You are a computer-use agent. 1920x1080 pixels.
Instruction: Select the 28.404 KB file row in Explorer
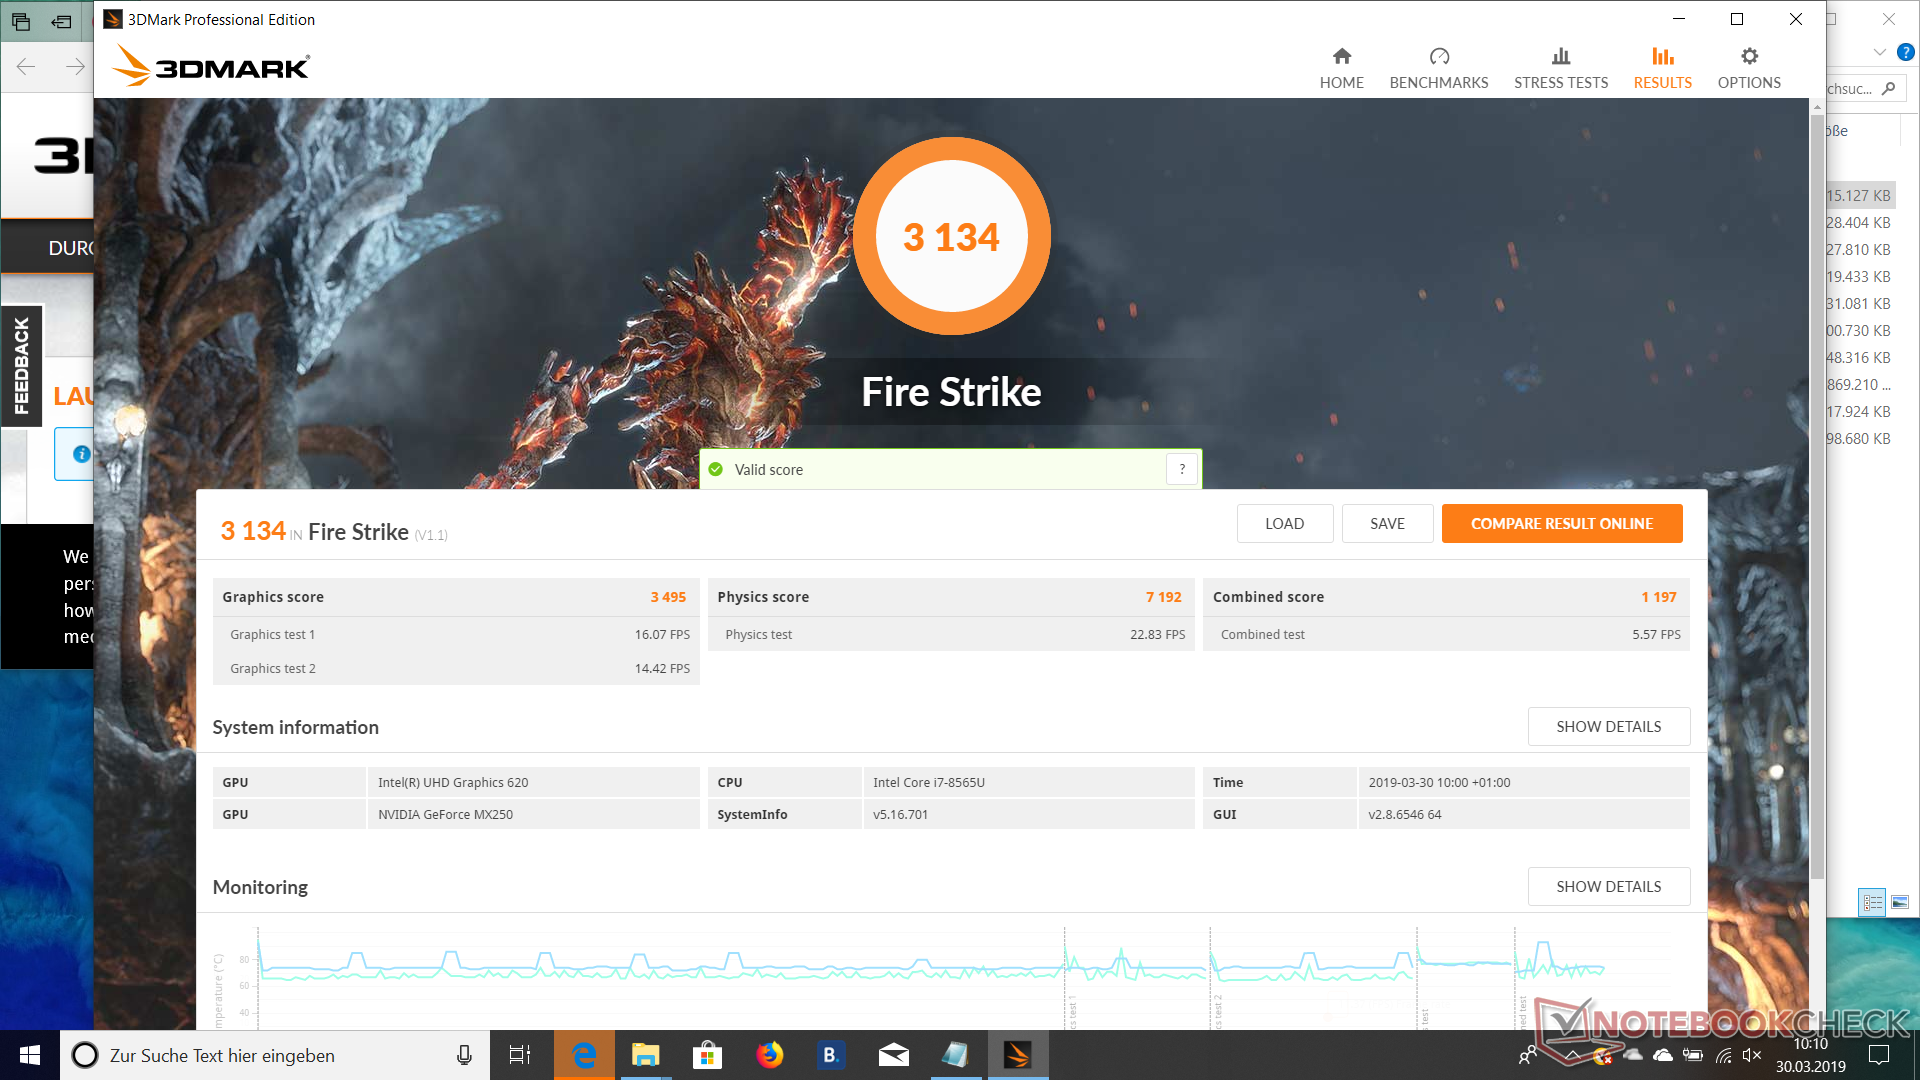[1859, 223]
